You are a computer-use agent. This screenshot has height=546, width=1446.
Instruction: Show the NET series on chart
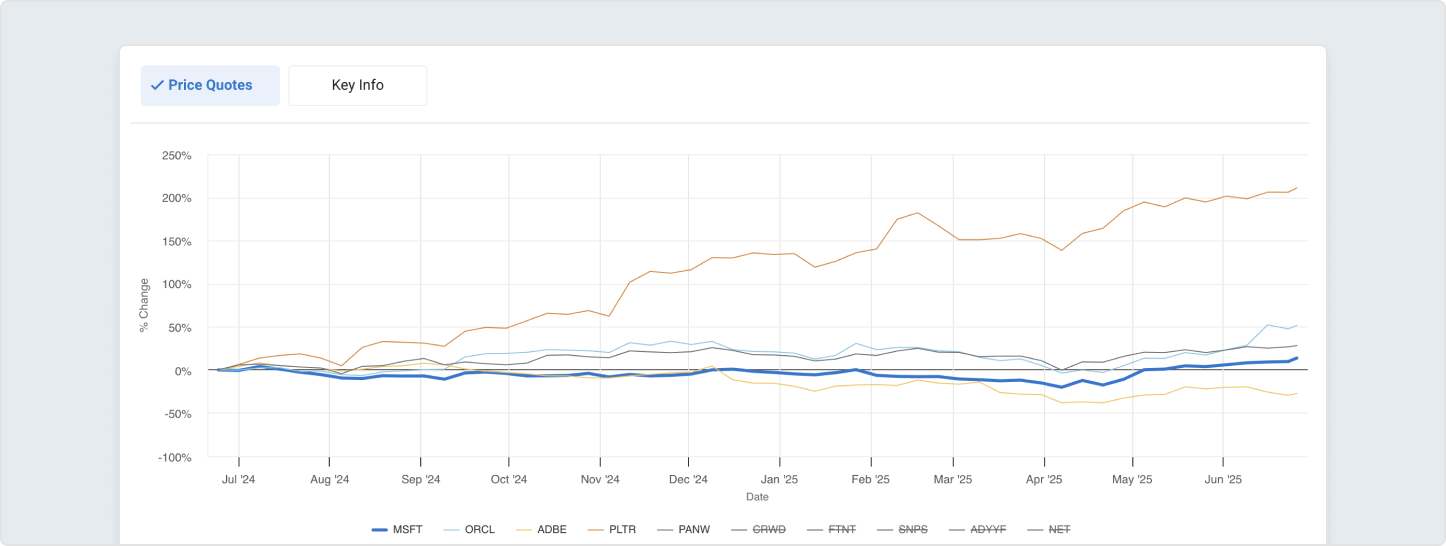(x=1060, y=529)
